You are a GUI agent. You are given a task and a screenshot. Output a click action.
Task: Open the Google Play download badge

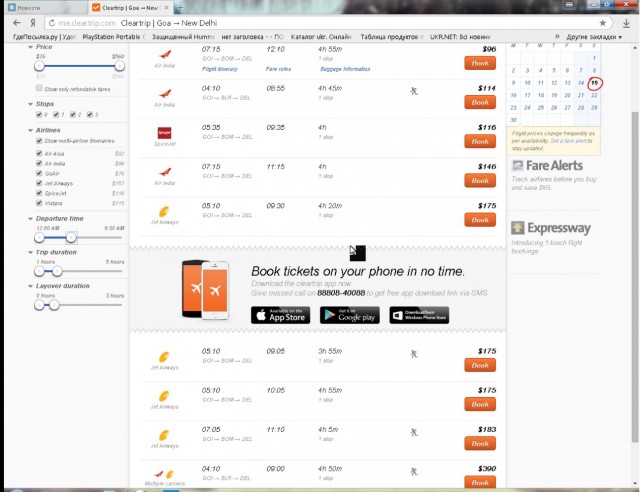click(350, 315)
